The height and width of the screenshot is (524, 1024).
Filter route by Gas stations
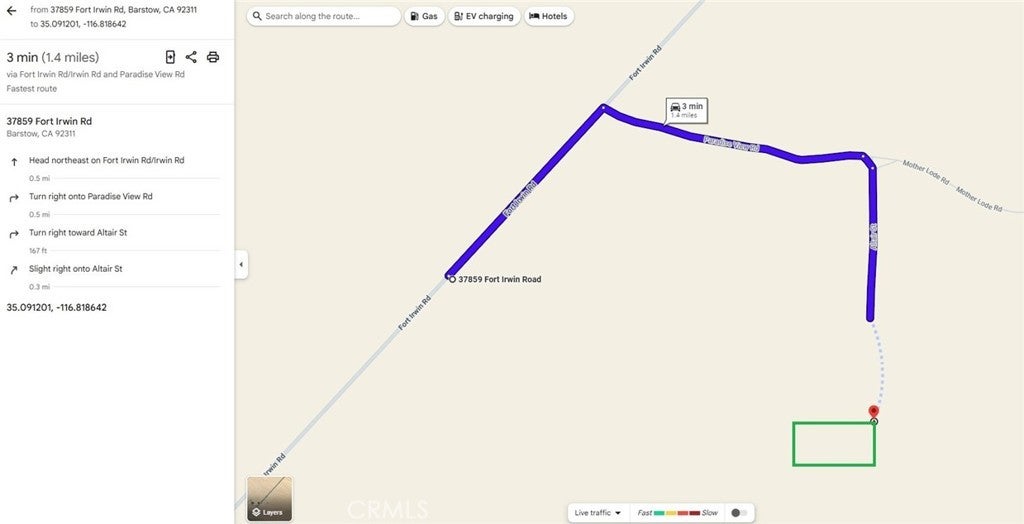pyautogui.click(x=424, y=16)
